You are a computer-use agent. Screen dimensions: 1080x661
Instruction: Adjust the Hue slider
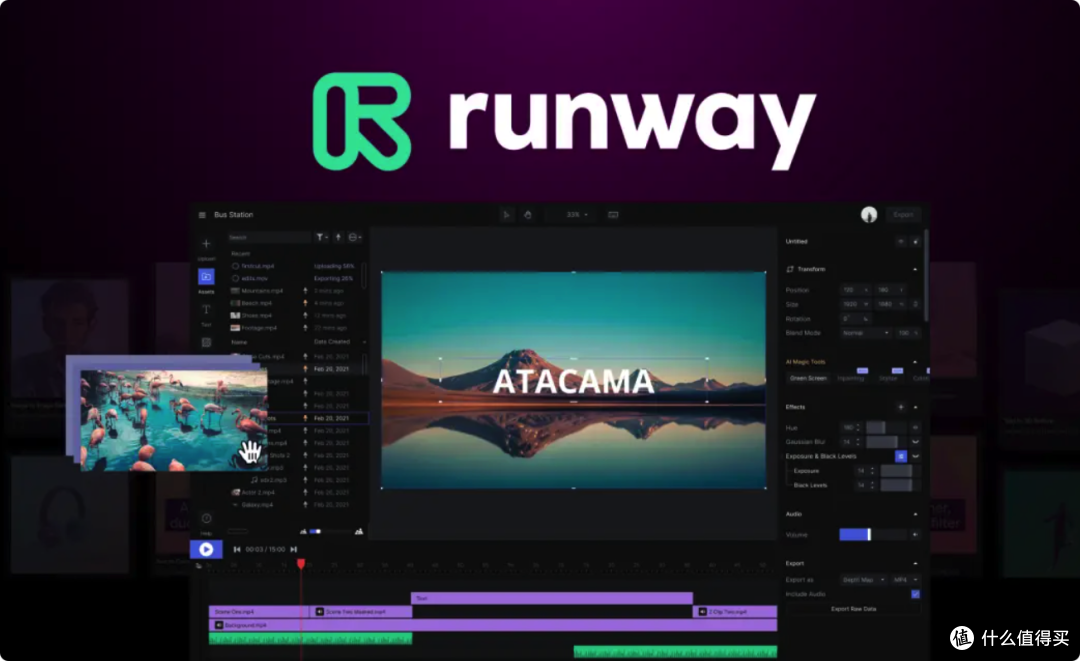click(x=886, y=428)
